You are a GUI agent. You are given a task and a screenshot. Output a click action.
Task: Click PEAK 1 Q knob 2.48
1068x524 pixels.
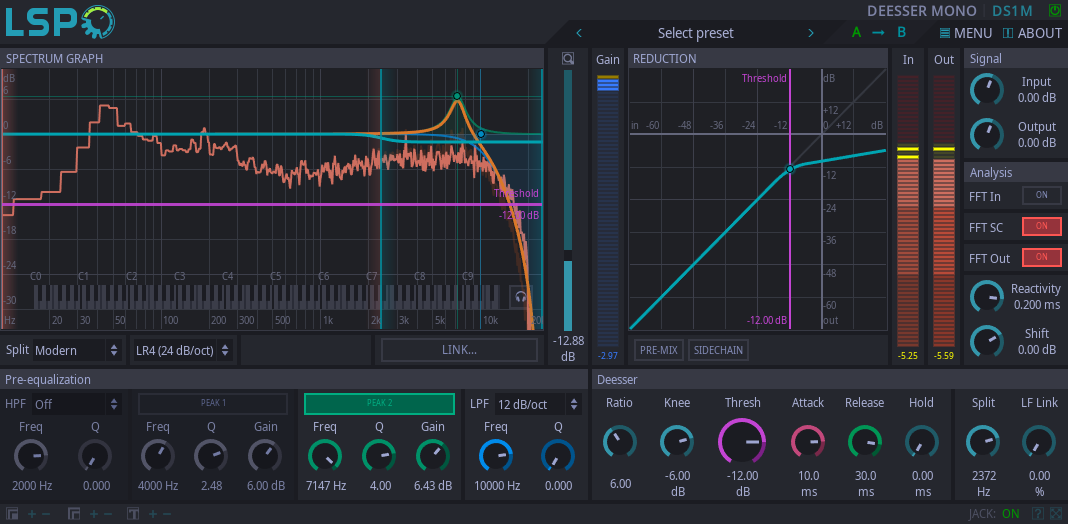[x=211, y=457]
